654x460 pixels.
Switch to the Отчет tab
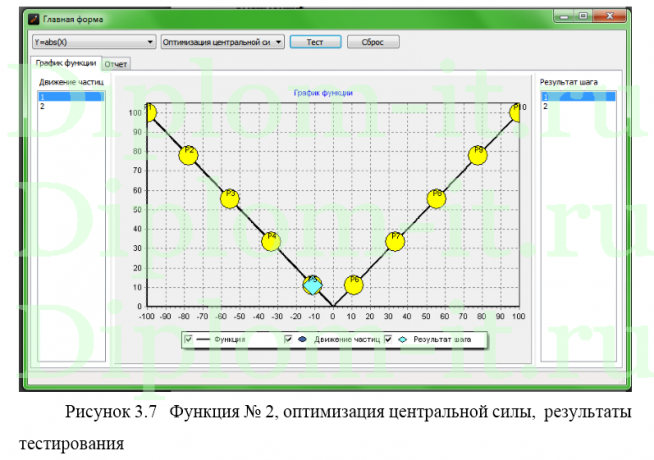pos(117,63)
